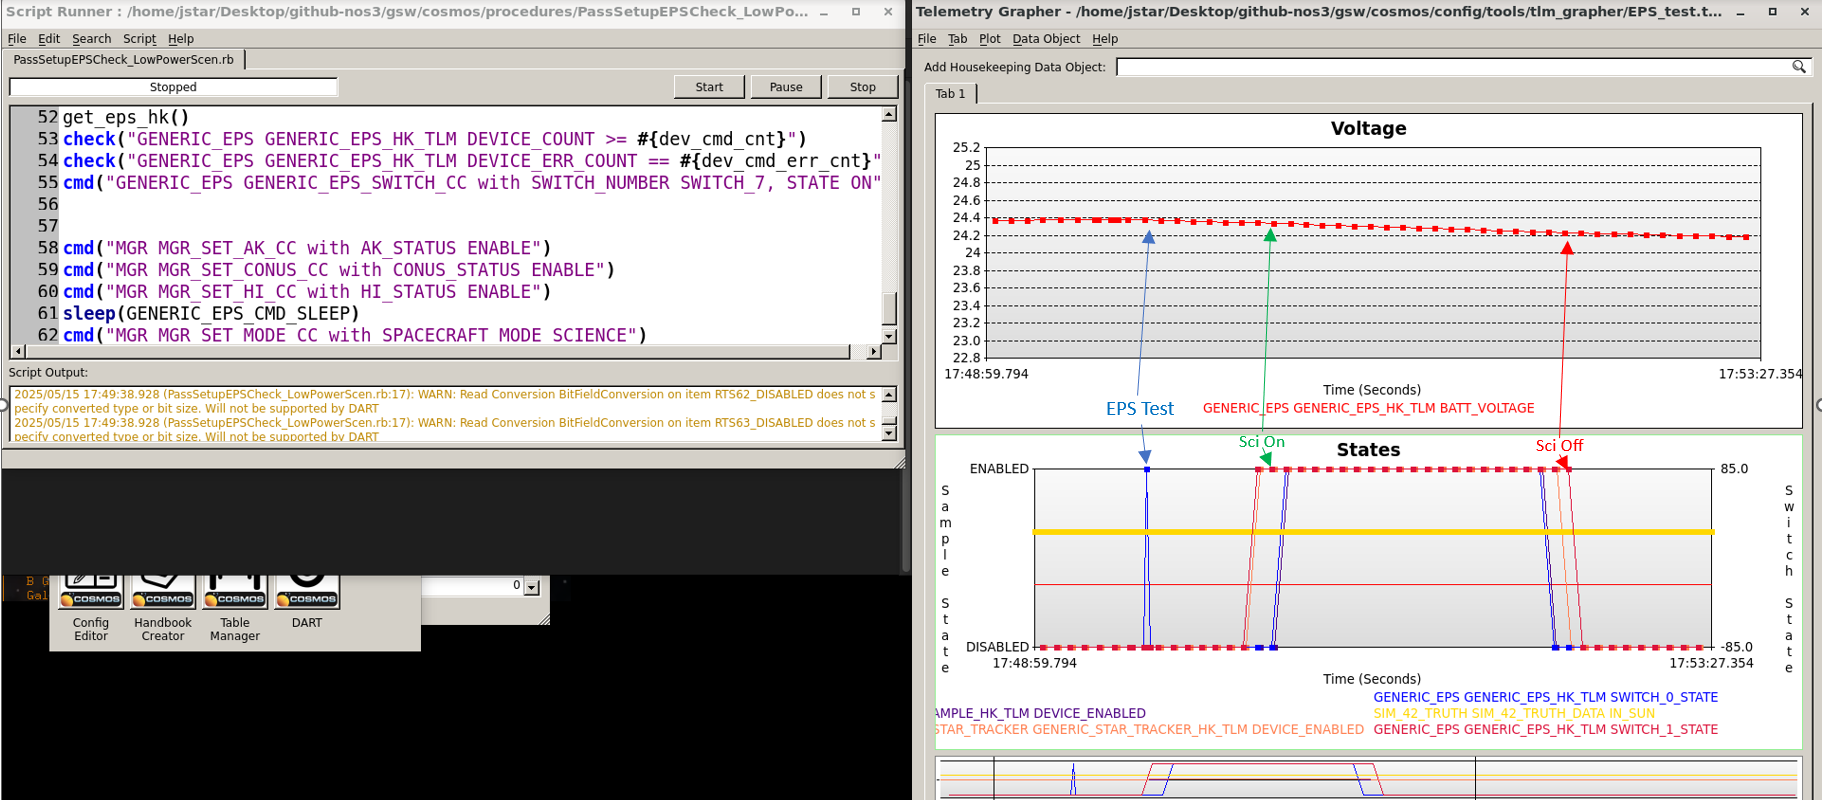This screenshot has height=800, width=1822.
Task: Open the Table Manager COSMOS icon
Action: pyautogui.click(x=235, y=592)
